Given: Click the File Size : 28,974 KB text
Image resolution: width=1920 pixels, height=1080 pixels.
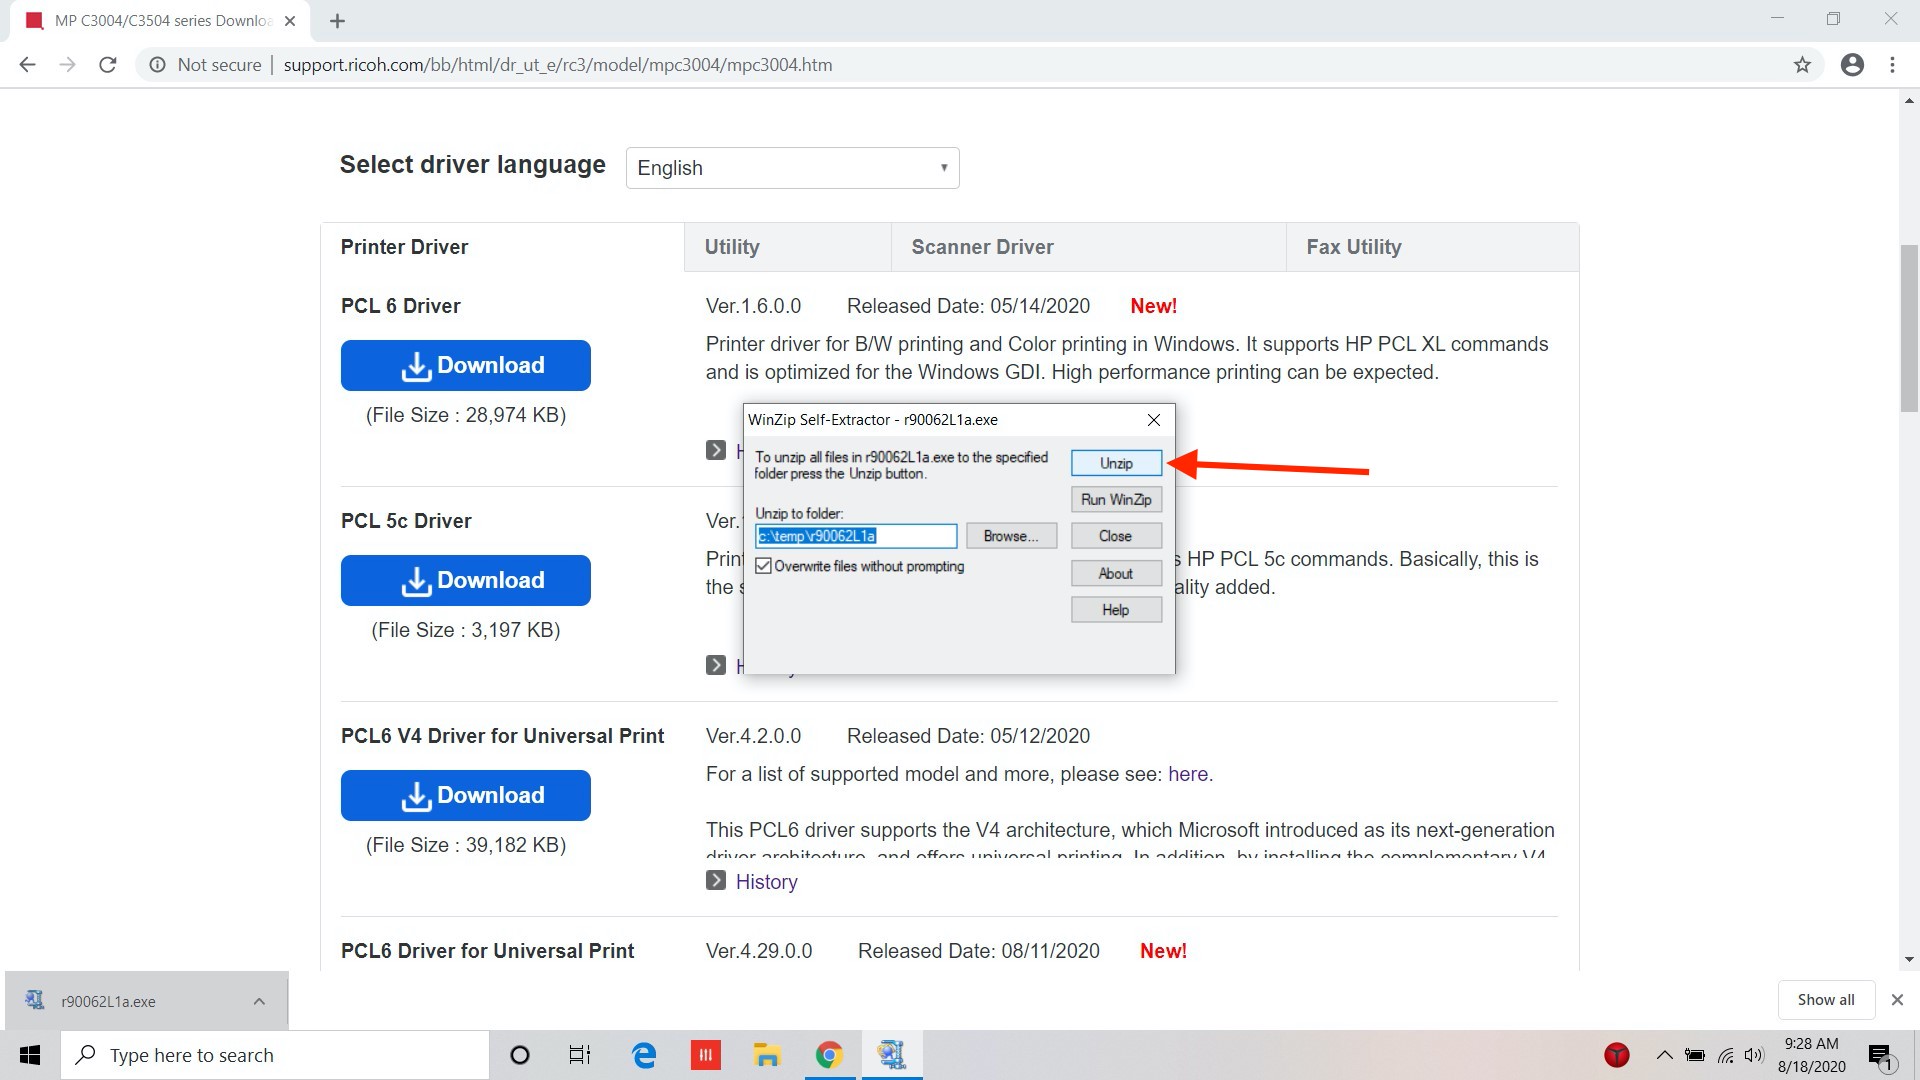Looking at the screenshot, I should pyautogui.click(x=466, y=415).
